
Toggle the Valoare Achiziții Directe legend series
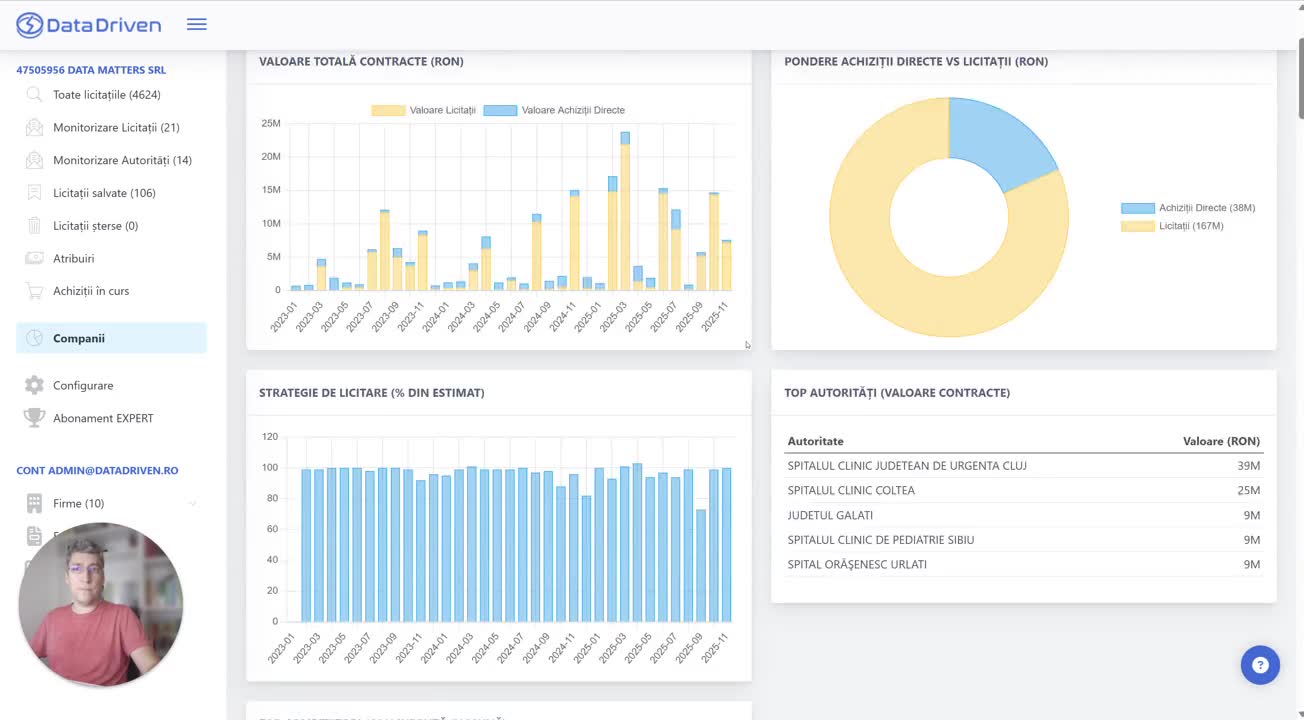pos(555,110)
